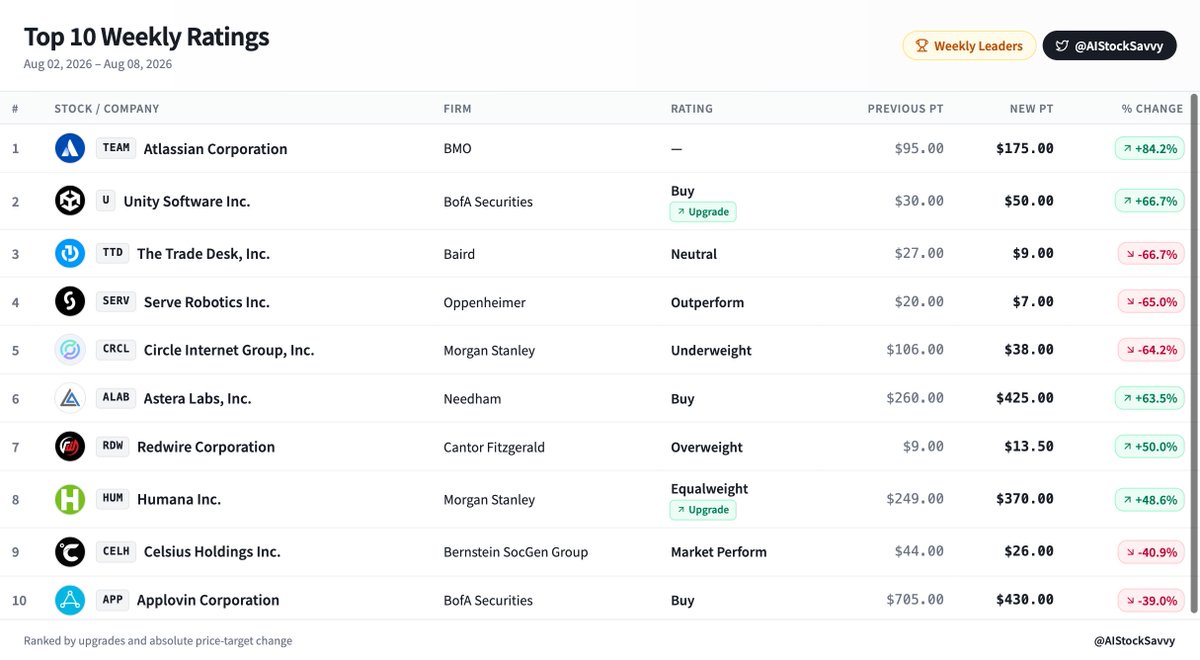This screenshot has height=660, width=1200.
Task: Click the STOCK / COMPANY column header
Action: [107, 109]
